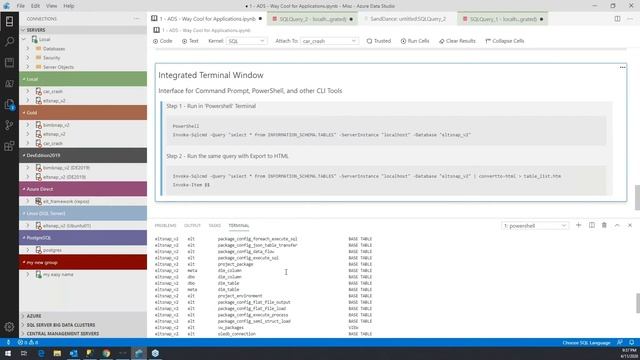Collapse the SERVERS section
The width and height of the screenshot is (640, 360).
point(84,30)
